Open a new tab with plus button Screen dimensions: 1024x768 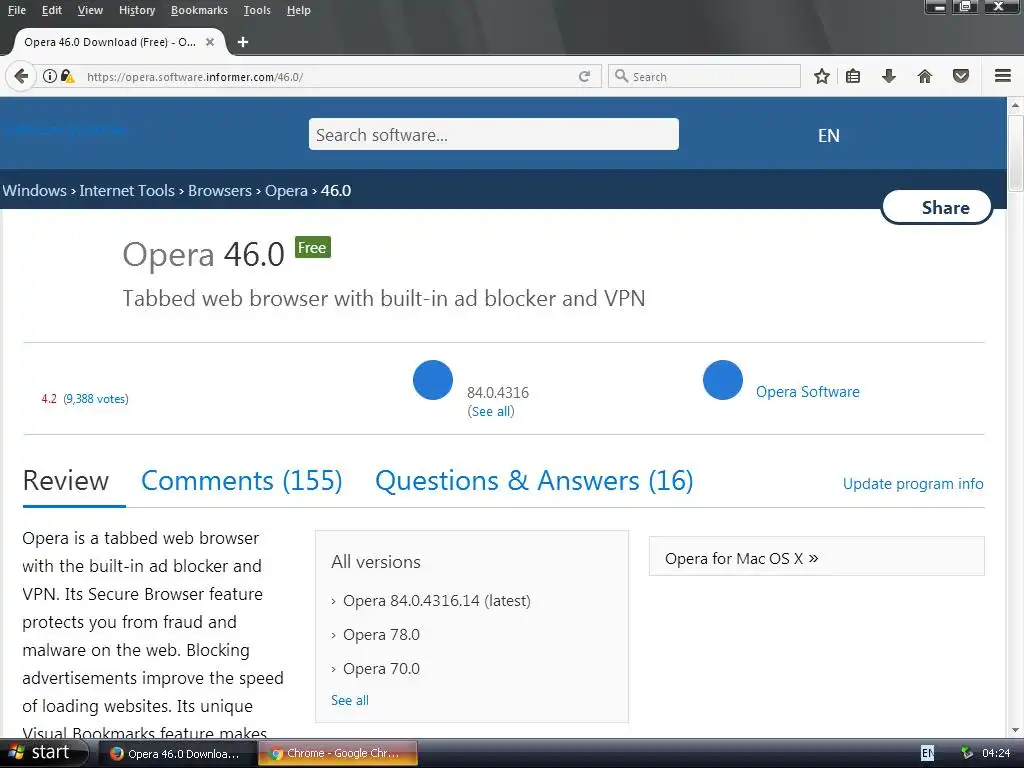point(243,42)
